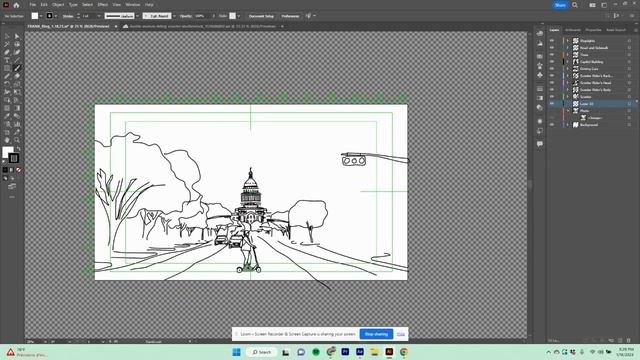Click the Hide link in Loom bar

point(401,334)
